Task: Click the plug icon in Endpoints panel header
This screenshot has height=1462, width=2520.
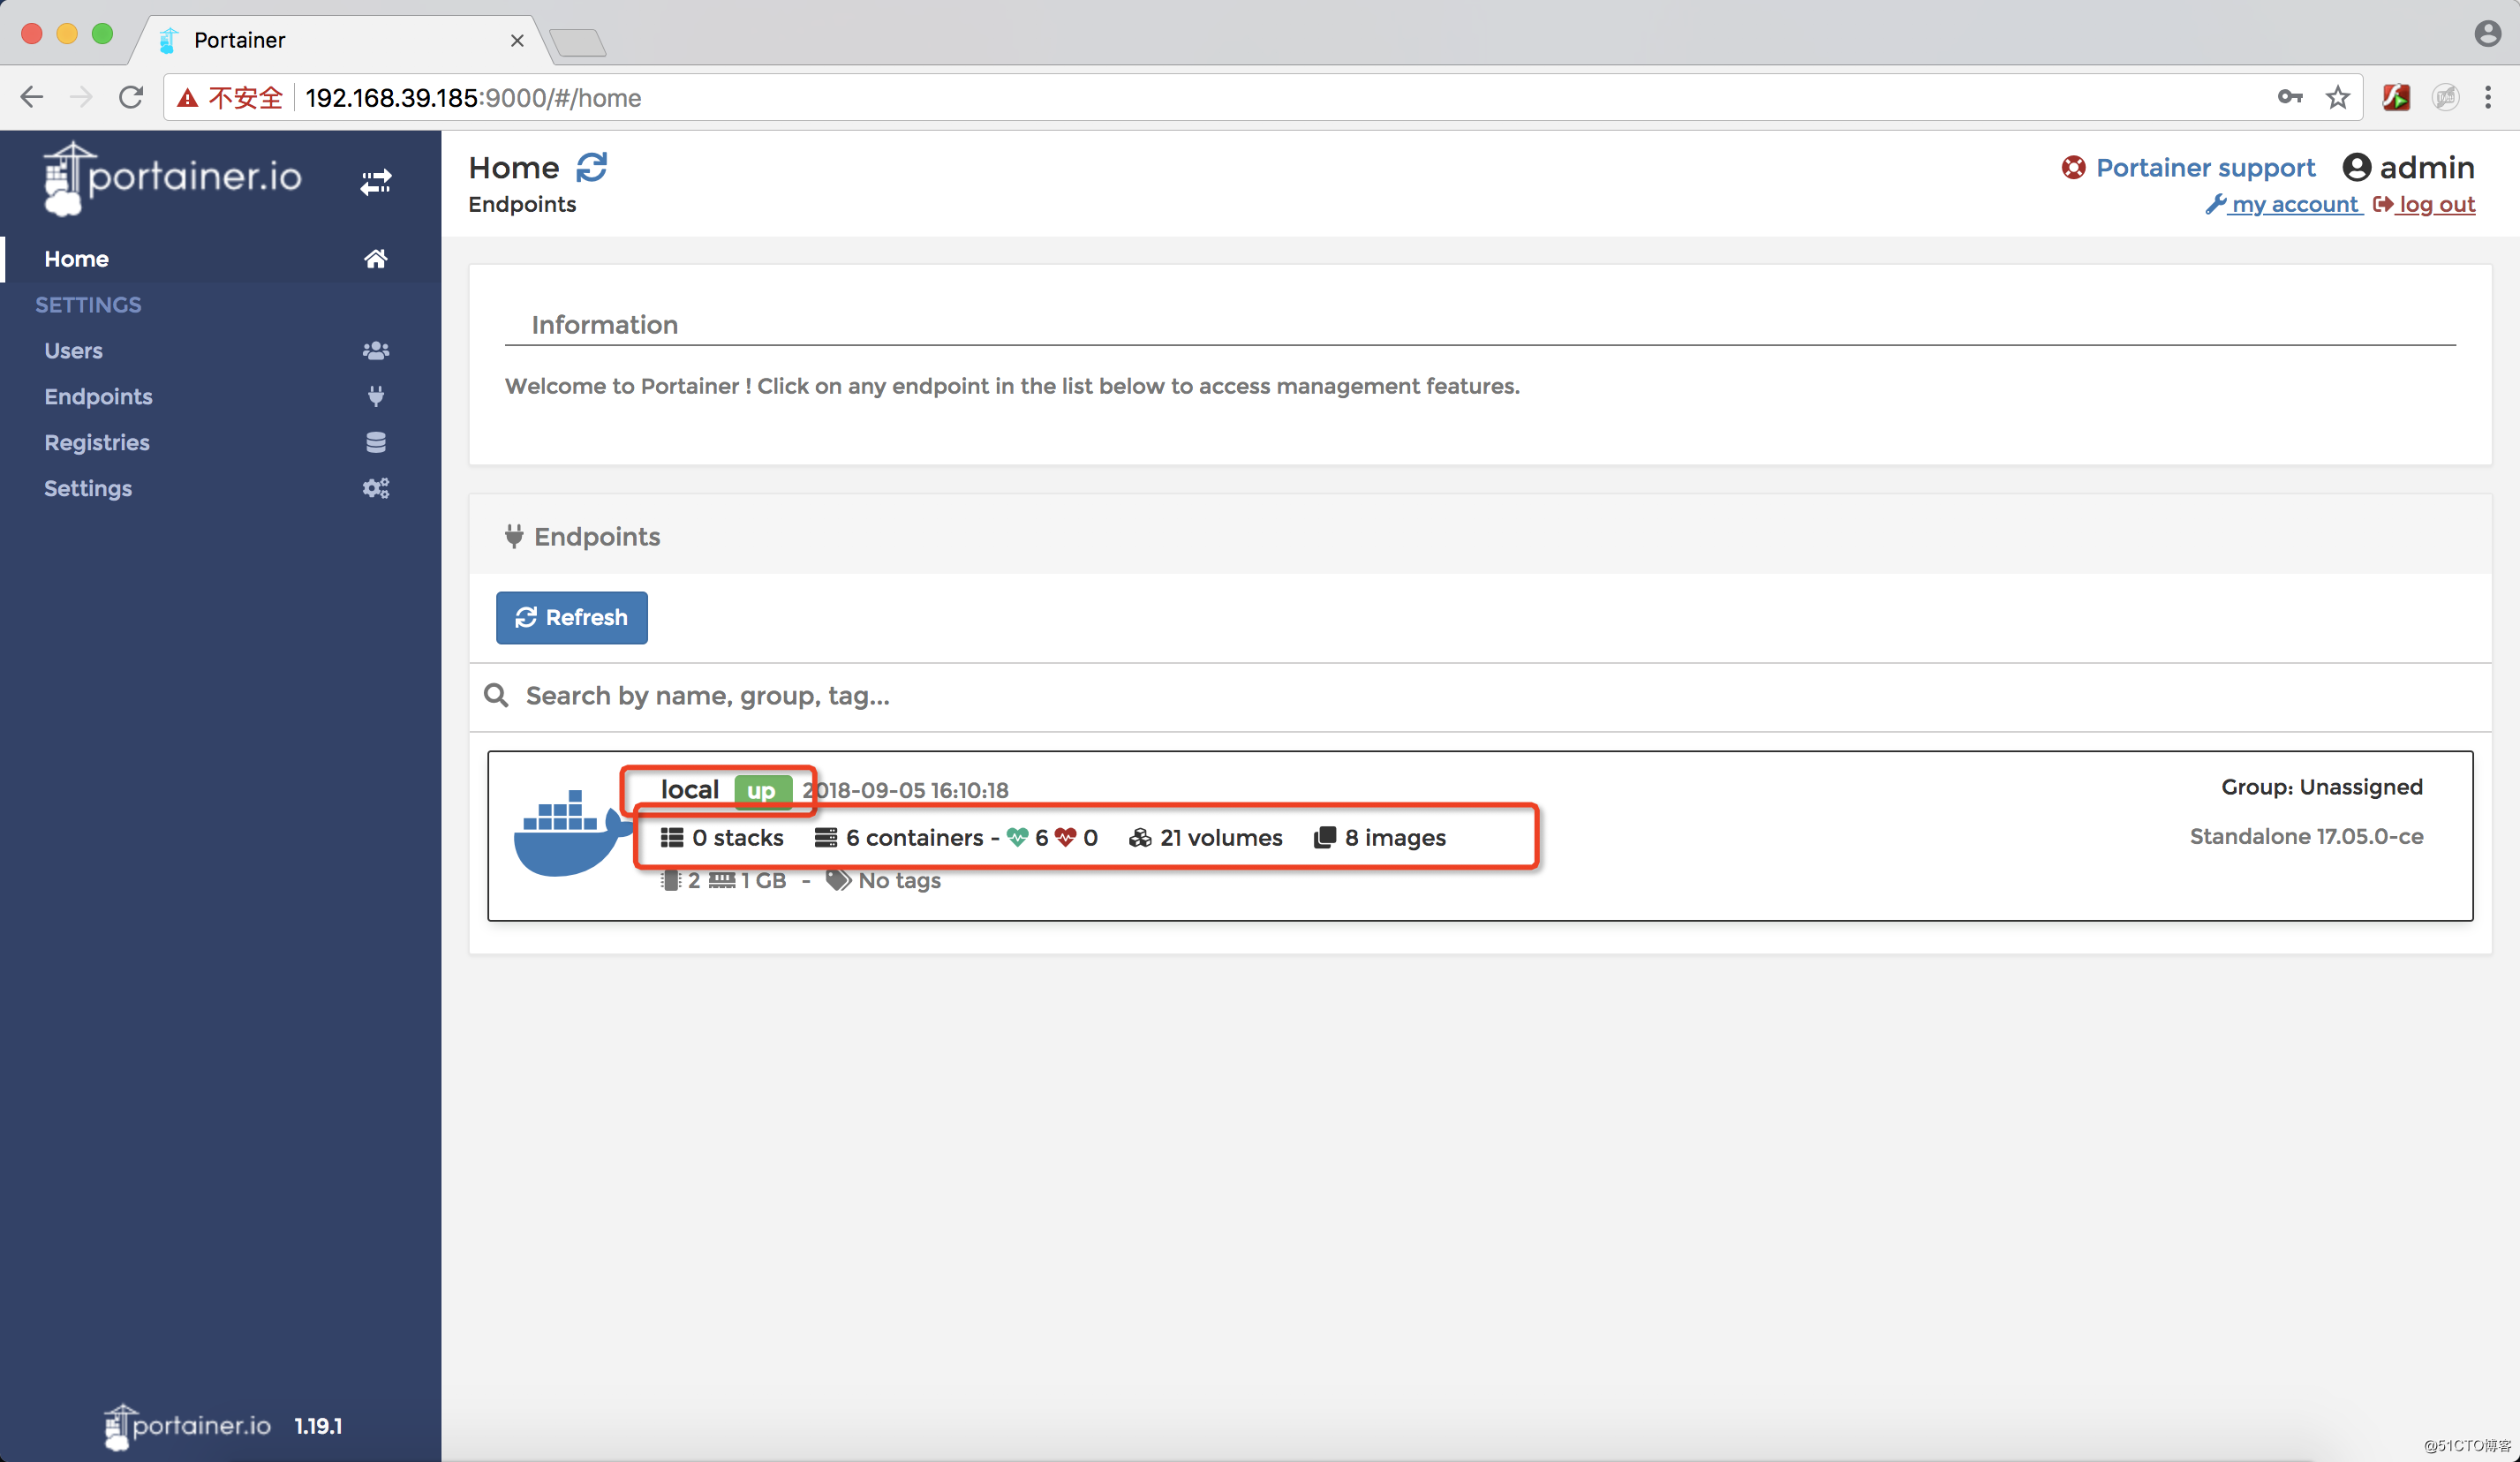Action: coord(514,537)
